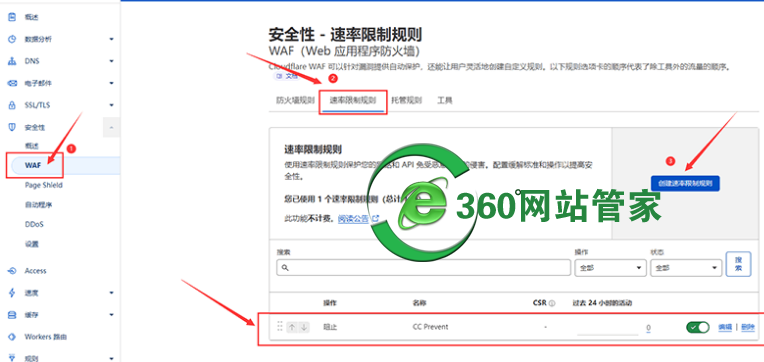Screen dimensions: 764x362
Task: Click the Access label in sidebar
Action: coord(36,271)
